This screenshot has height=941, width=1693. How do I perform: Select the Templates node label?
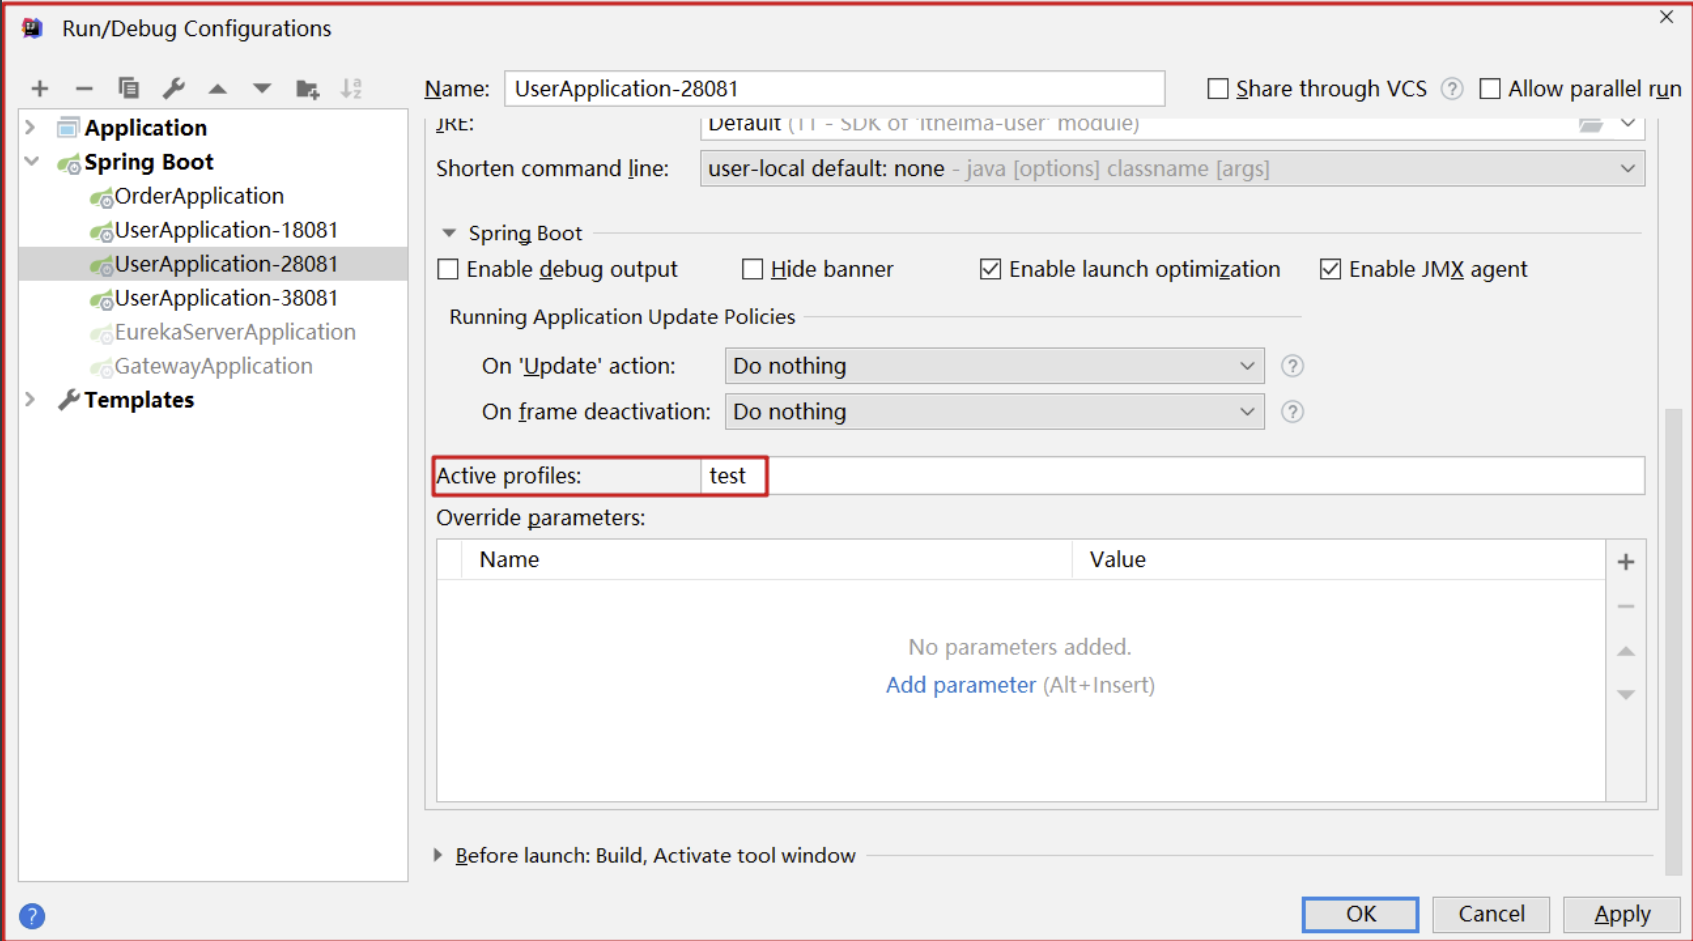point(139,400)
